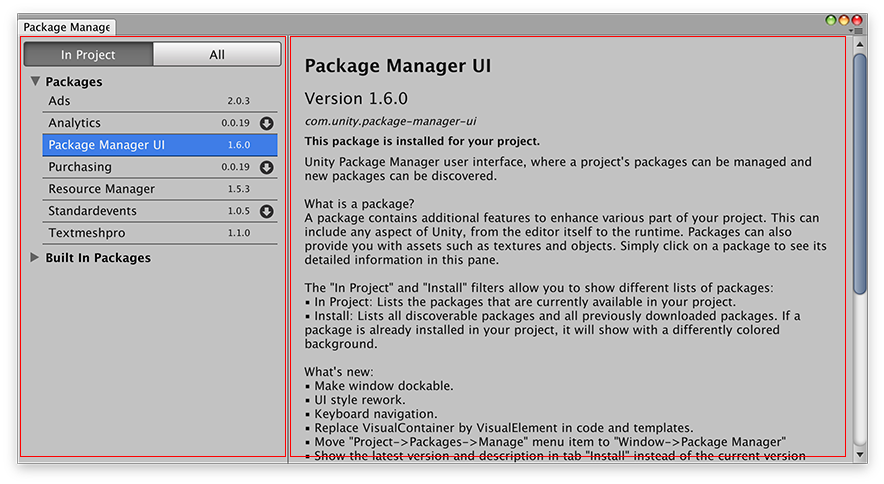This screenshot has width=884, height=484.
Task: Select the Package Manager window tab
Action: (x=67, y=27)
